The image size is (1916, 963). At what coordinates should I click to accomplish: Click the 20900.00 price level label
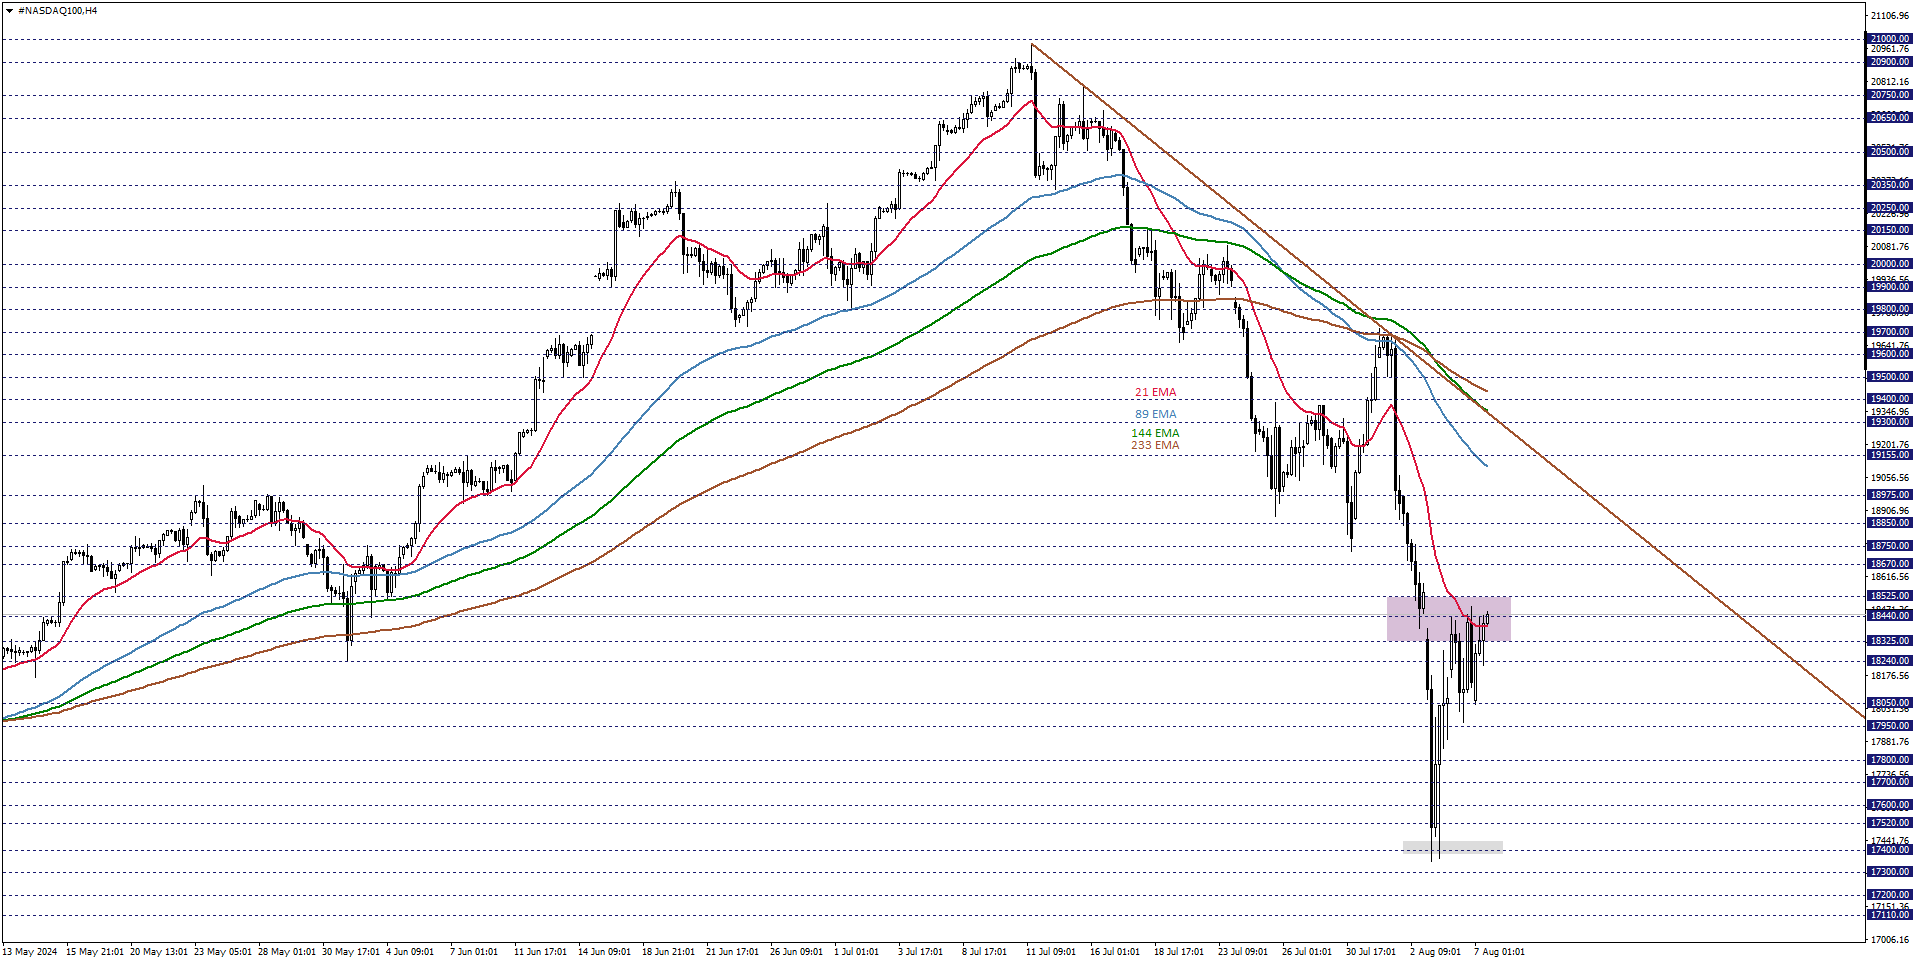[1890, 62]
